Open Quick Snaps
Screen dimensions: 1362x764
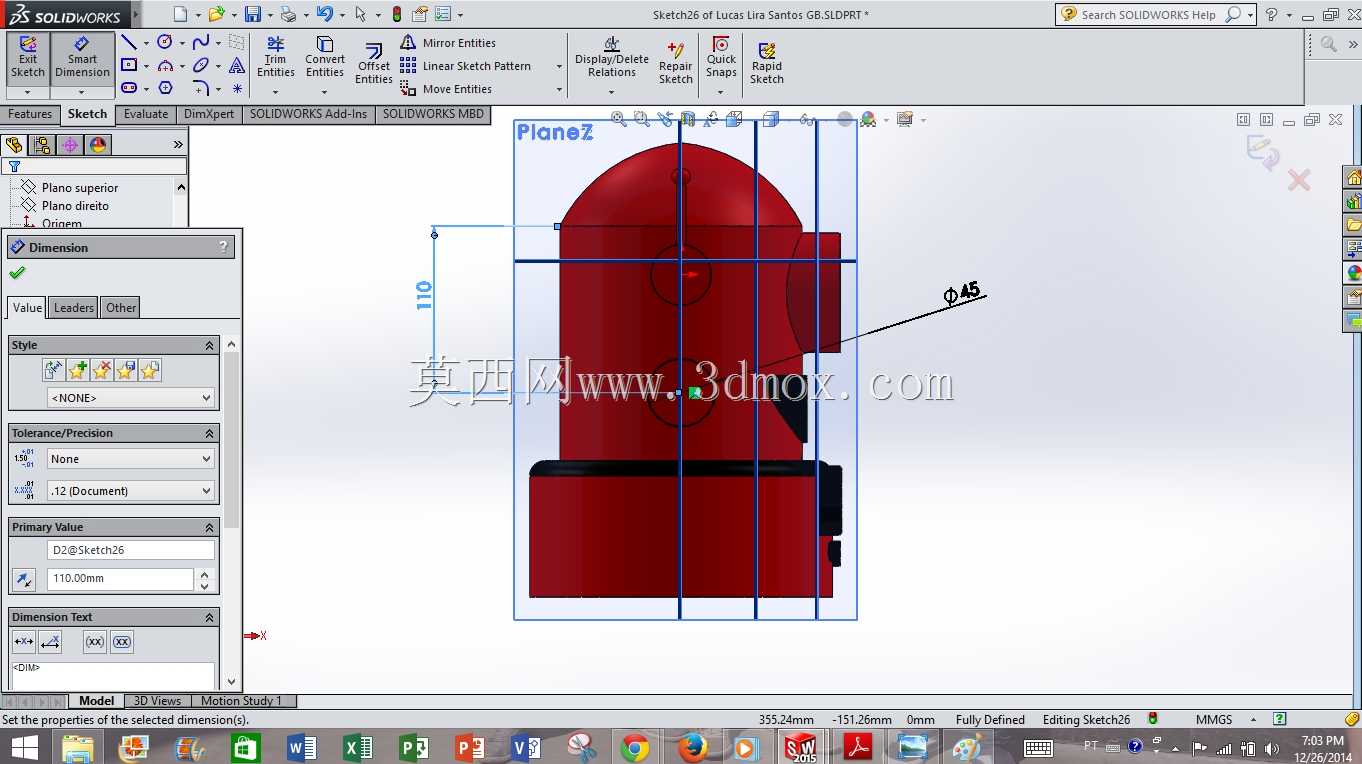(x=721, y=57)
